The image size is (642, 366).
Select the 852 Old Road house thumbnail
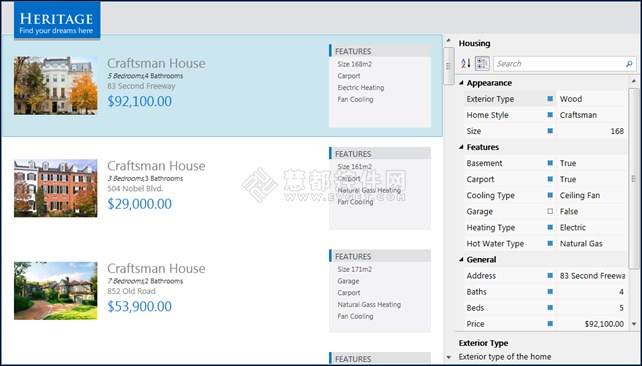(56, 291)
